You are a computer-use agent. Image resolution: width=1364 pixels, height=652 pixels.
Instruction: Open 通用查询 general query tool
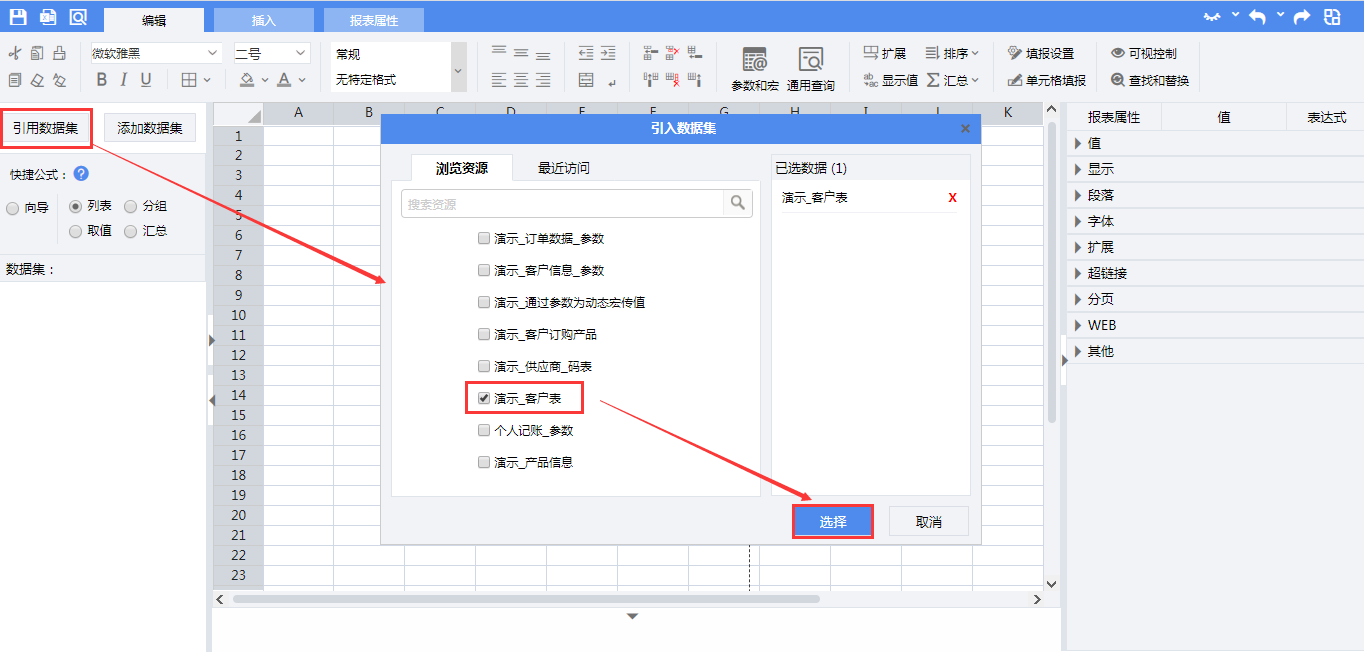[810, 68]
